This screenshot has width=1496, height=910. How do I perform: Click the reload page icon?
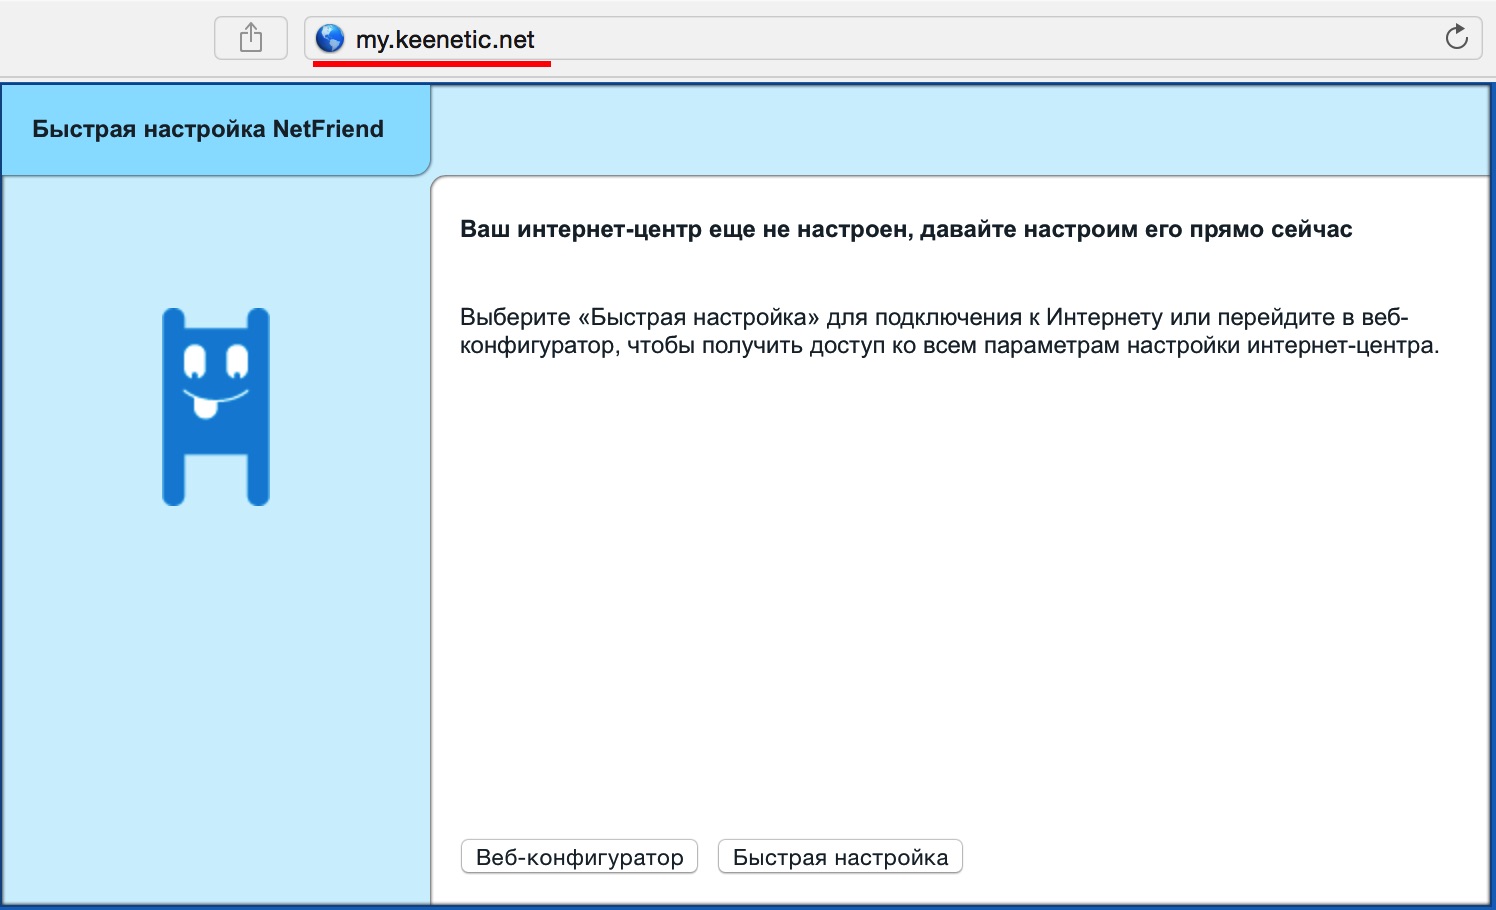(1456, 38)
